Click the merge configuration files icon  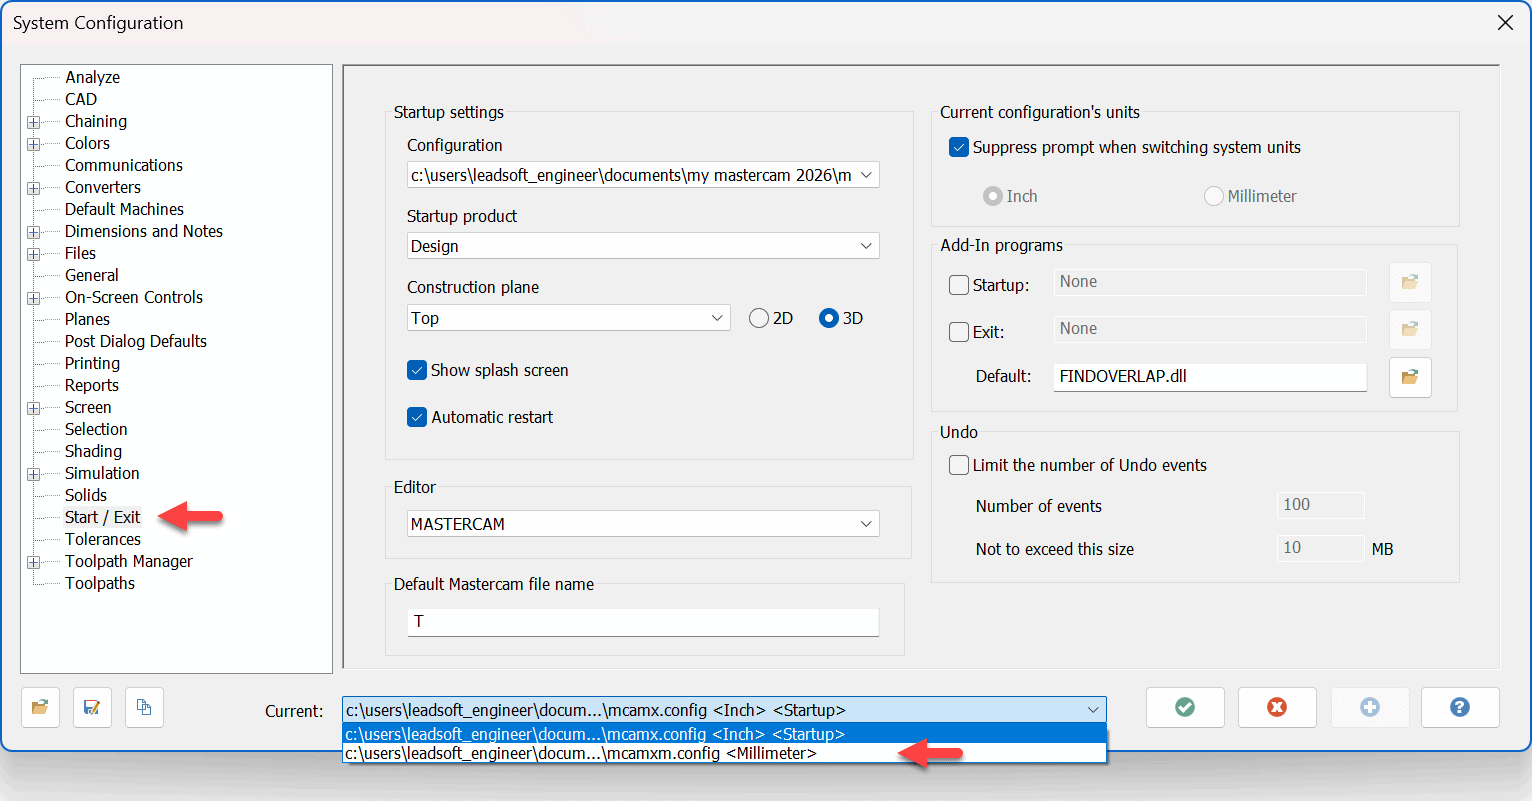coord(144,707)
